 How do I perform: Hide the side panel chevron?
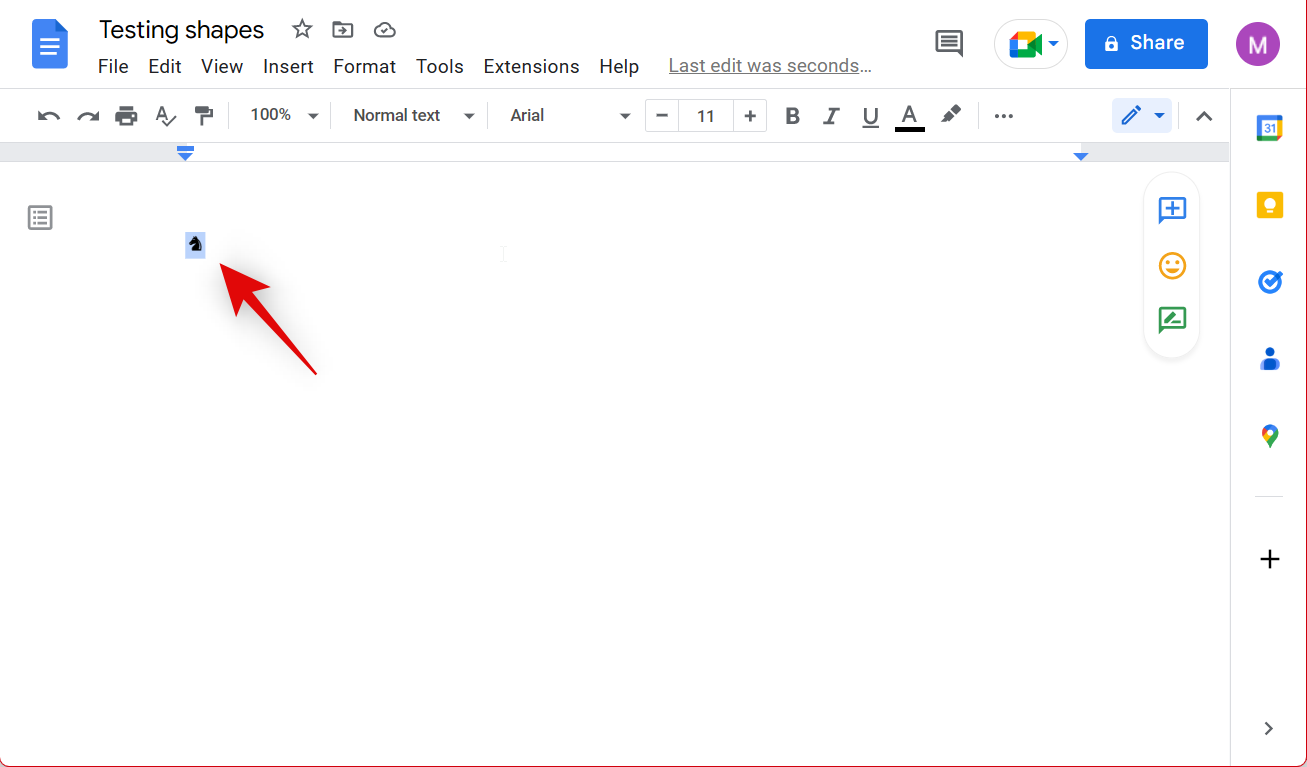(x=1268, y=729)
